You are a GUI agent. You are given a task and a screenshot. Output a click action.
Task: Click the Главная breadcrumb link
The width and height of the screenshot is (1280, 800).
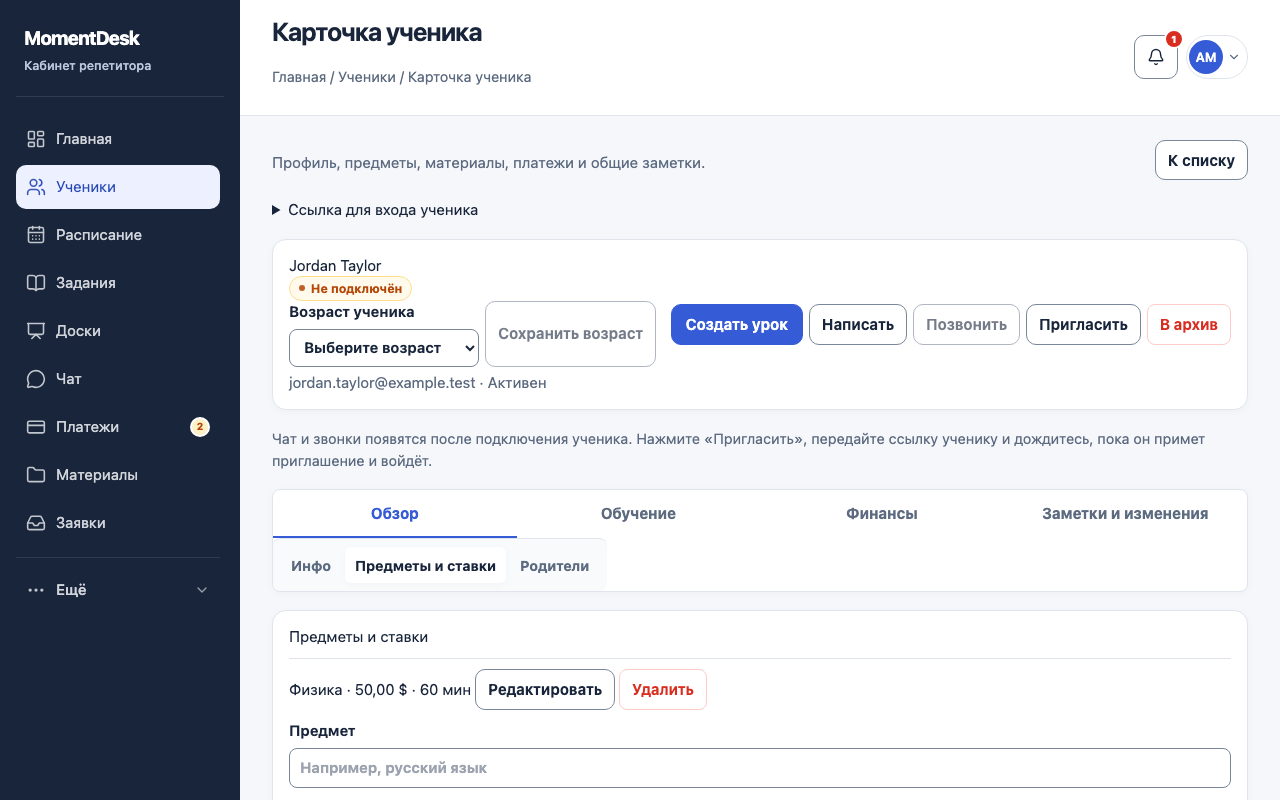(x=299, y=77)
